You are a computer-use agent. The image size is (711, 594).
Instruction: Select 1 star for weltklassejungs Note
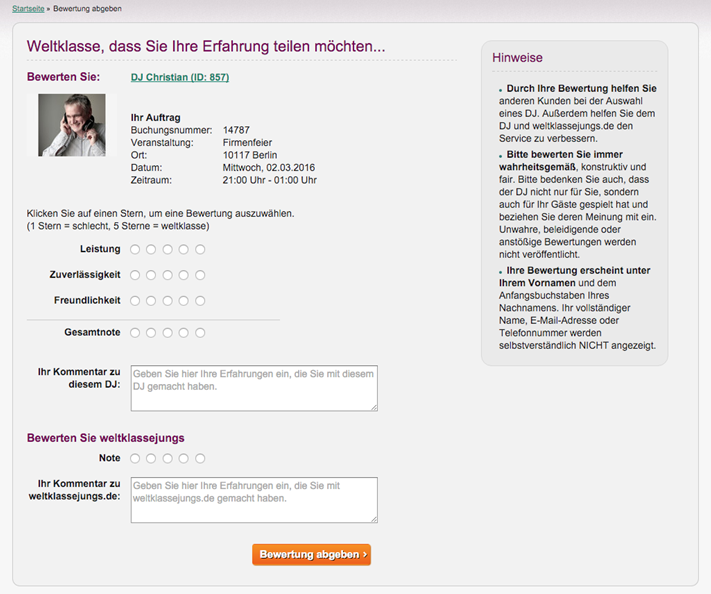(x=135, y=458)
